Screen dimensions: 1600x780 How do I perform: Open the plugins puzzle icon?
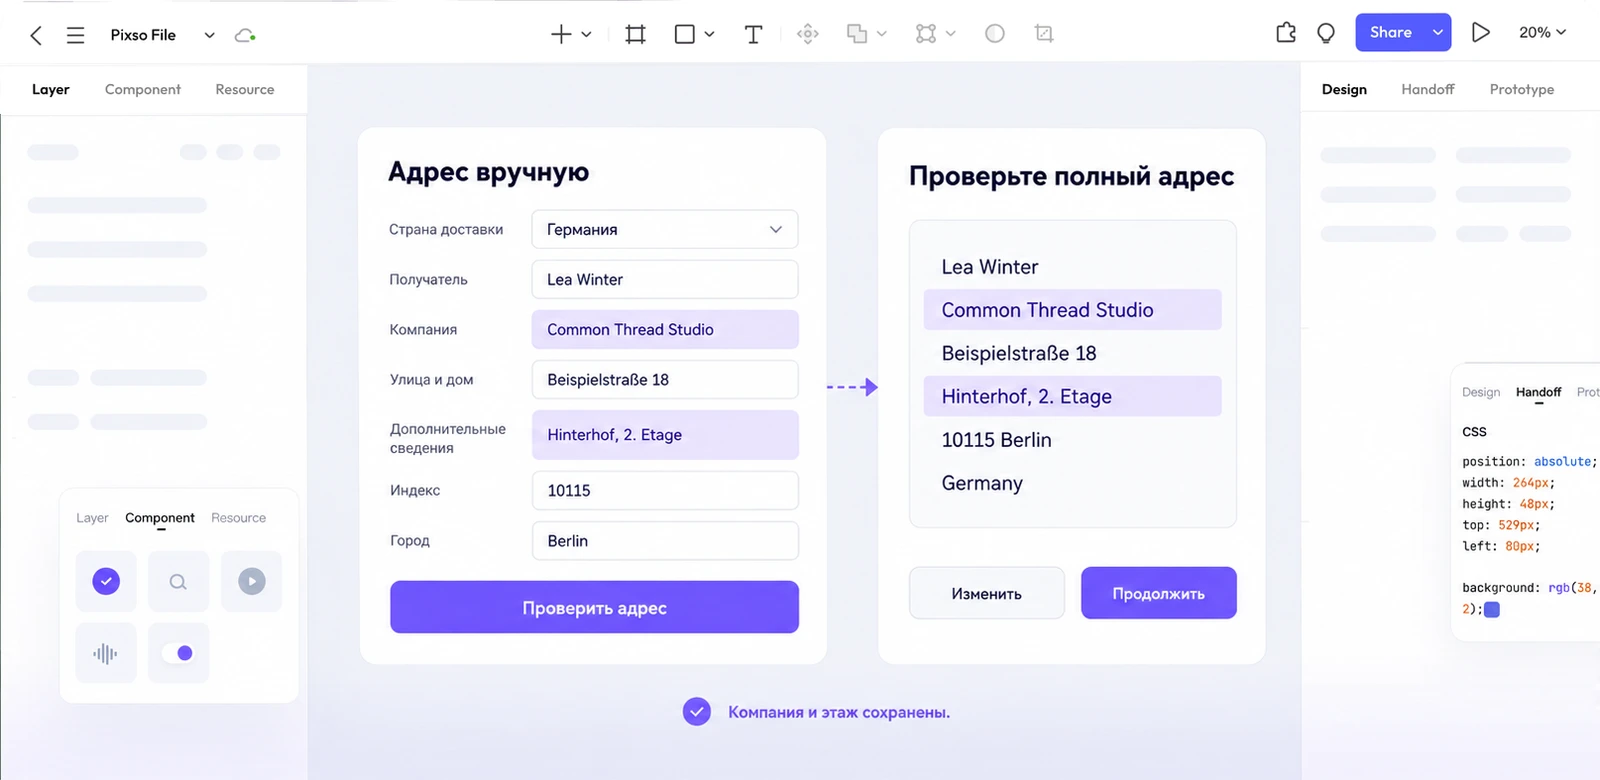[x=1286, y=33]
